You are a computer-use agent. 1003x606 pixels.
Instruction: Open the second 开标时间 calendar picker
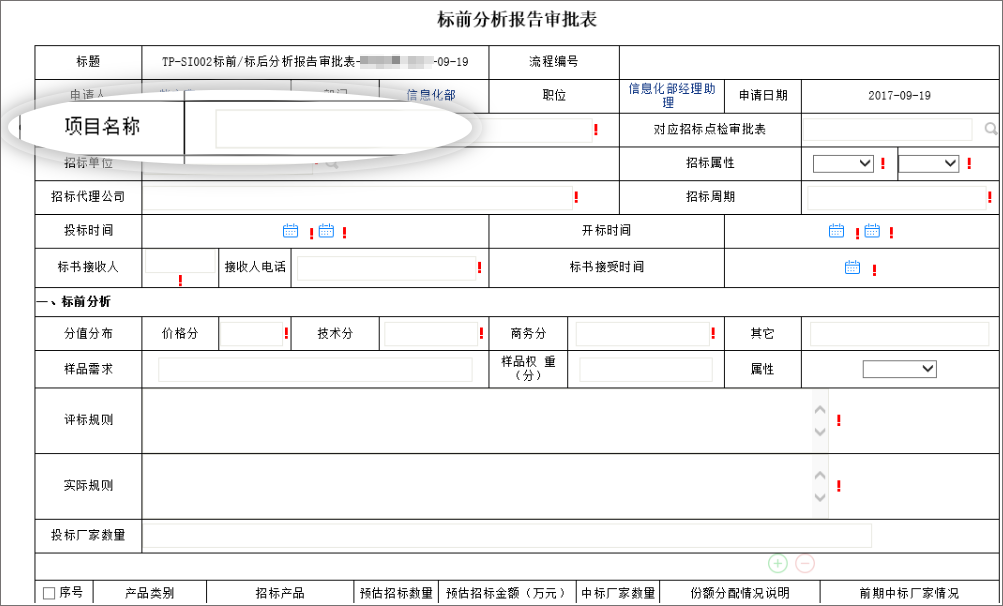(872, 230)
